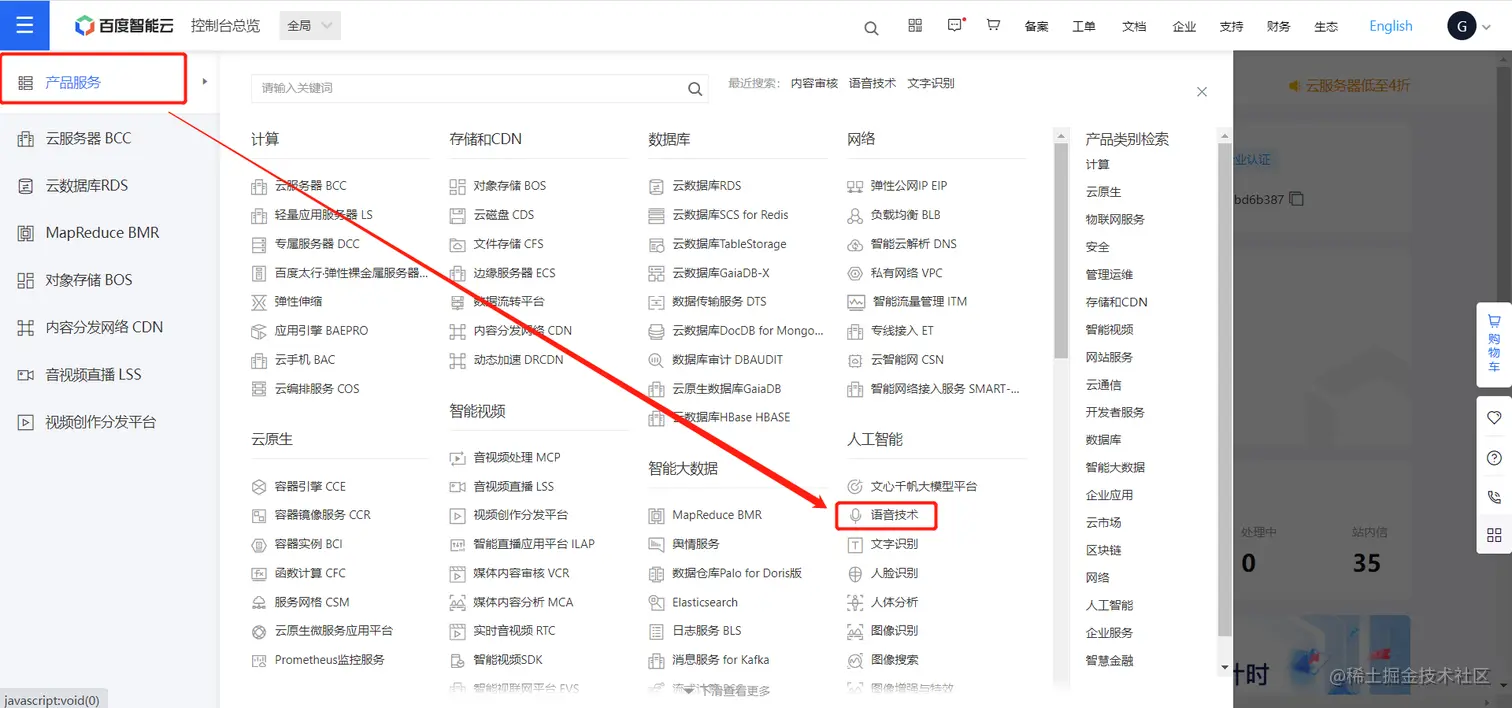
Task: Click the help question mark side icon
Action: pos(1494,457)
